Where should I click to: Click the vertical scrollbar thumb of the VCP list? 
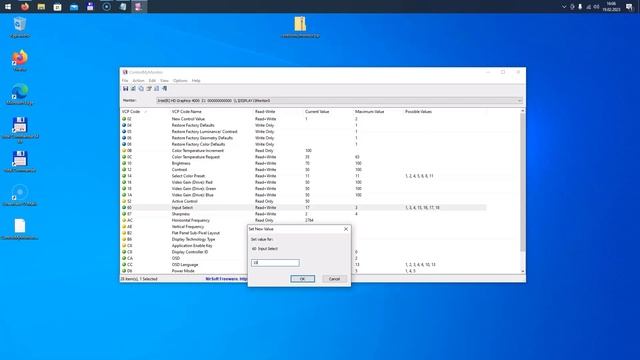(522, 182)
